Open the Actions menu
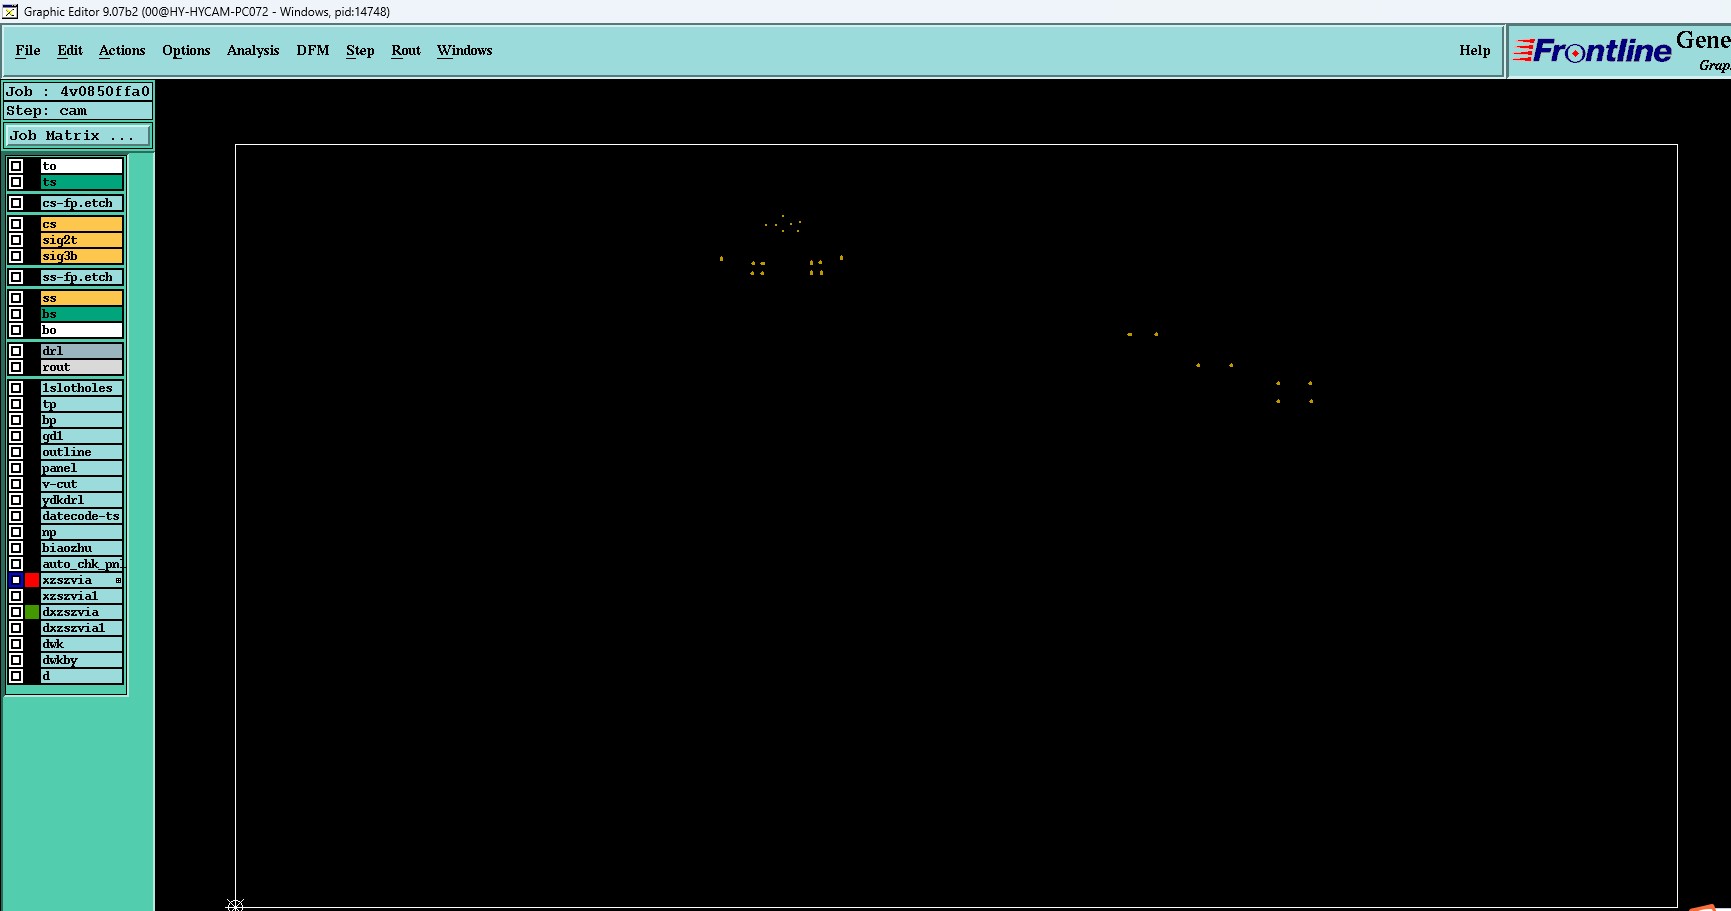Viewport: 1731px width, 911px height. click(122, 50)
